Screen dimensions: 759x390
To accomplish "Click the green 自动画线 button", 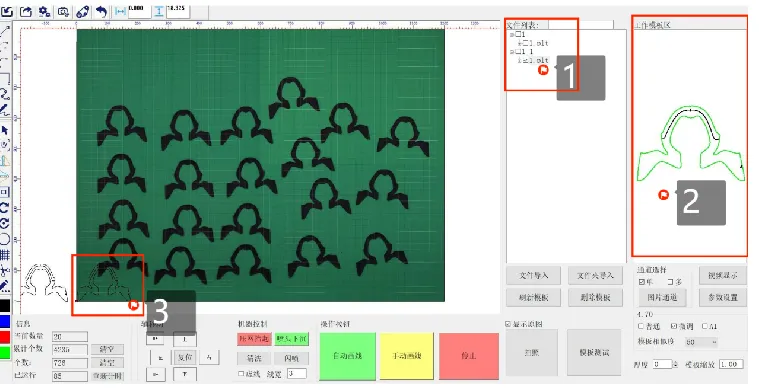I will pyautogui.click(x=348, y=356).
